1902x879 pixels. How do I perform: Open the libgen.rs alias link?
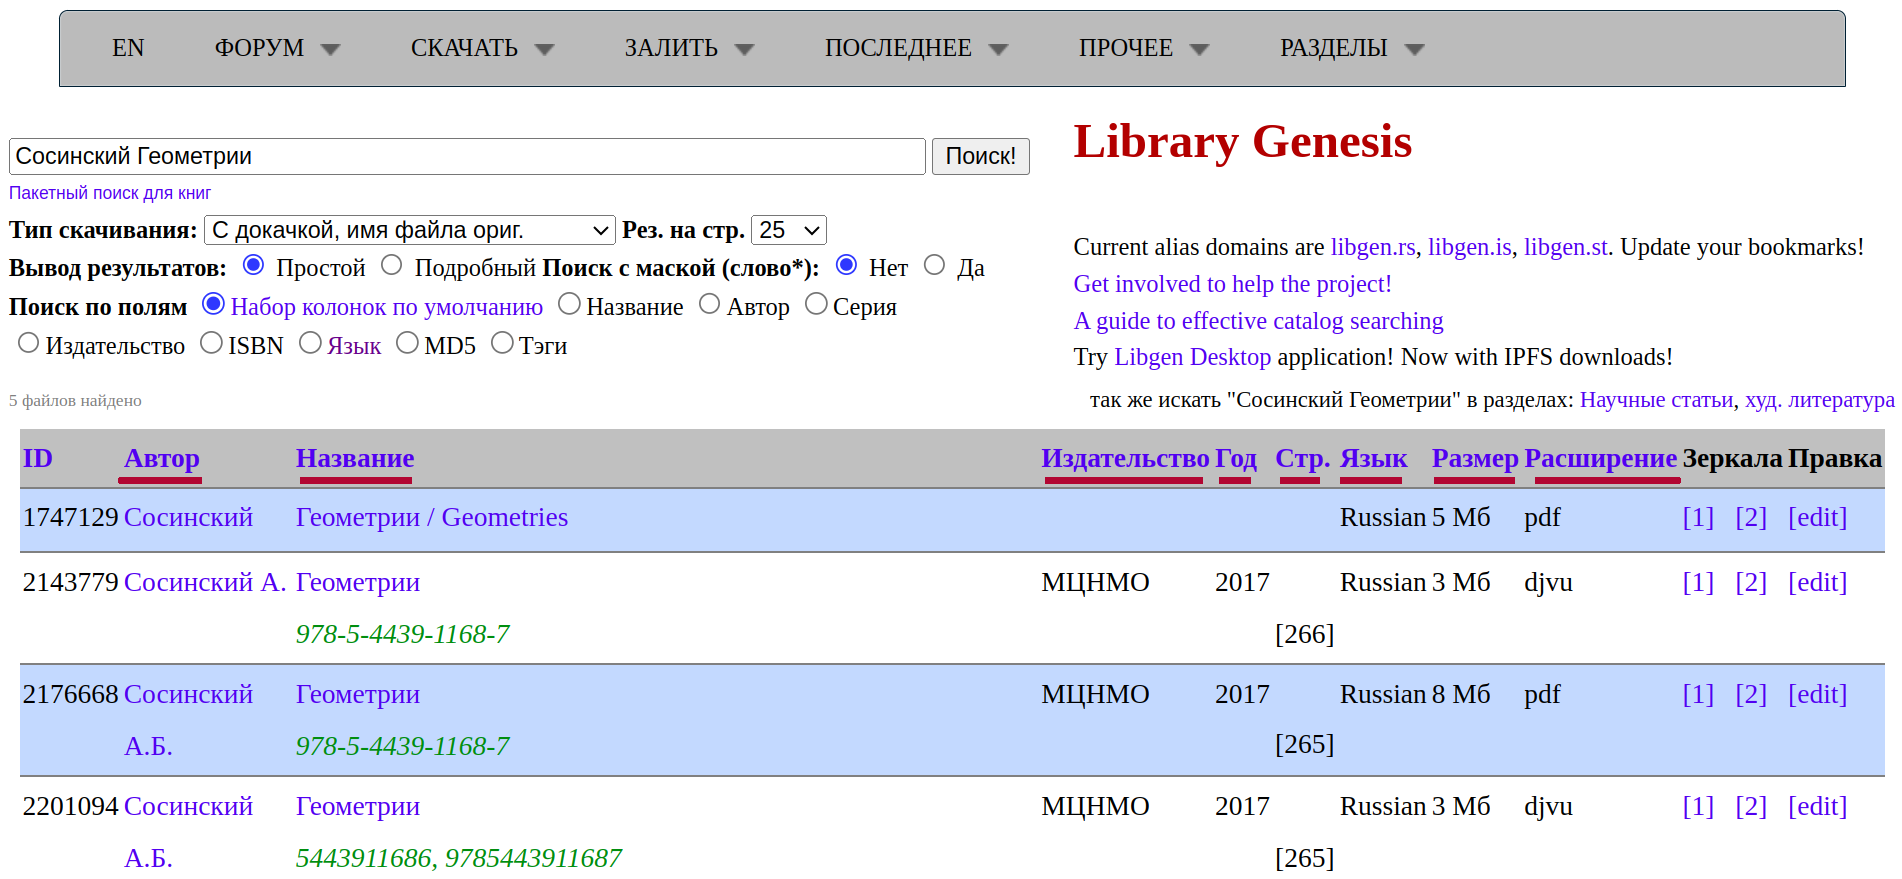[1373, 247]
